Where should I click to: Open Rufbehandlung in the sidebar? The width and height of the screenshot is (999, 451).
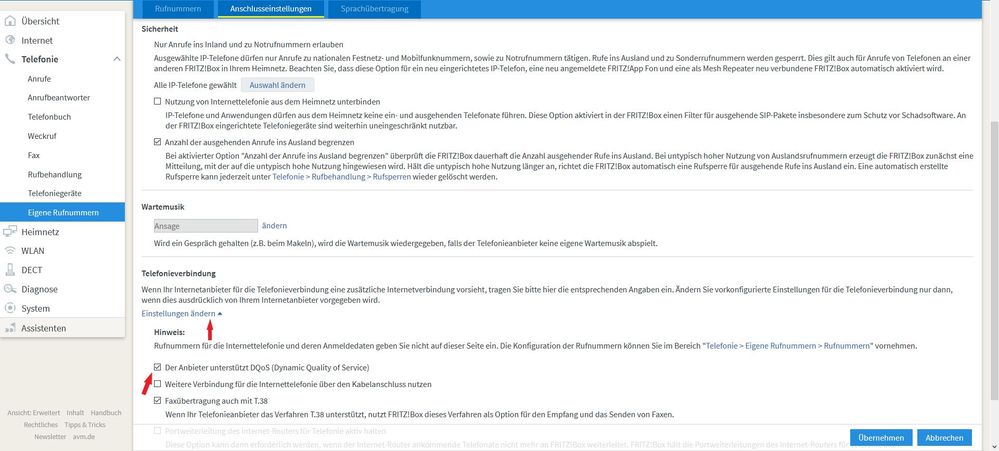pyautogui.click(x=55, y=175)
